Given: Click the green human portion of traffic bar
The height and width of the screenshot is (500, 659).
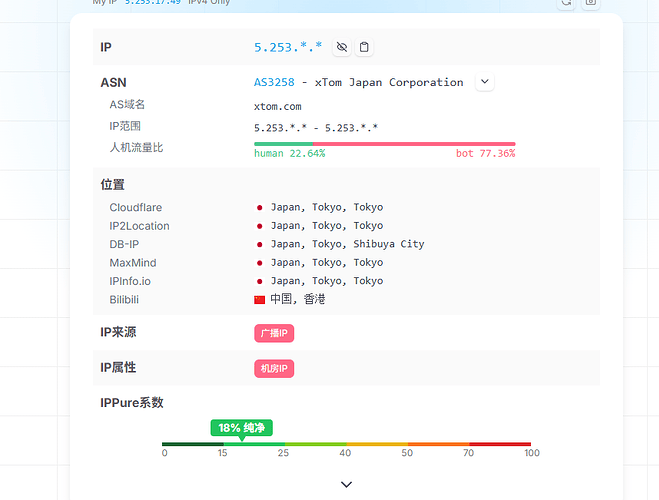Looking at the screenshot, I should click(x=284, y=144).
